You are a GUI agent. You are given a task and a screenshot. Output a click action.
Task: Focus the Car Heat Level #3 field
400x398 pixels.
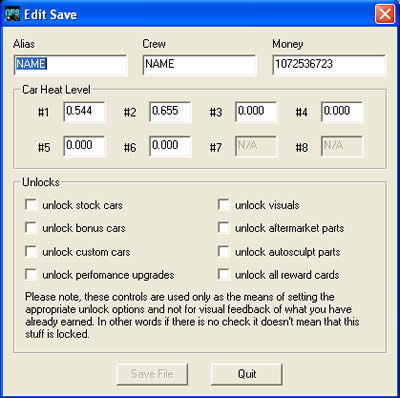(x=256, y=112)
